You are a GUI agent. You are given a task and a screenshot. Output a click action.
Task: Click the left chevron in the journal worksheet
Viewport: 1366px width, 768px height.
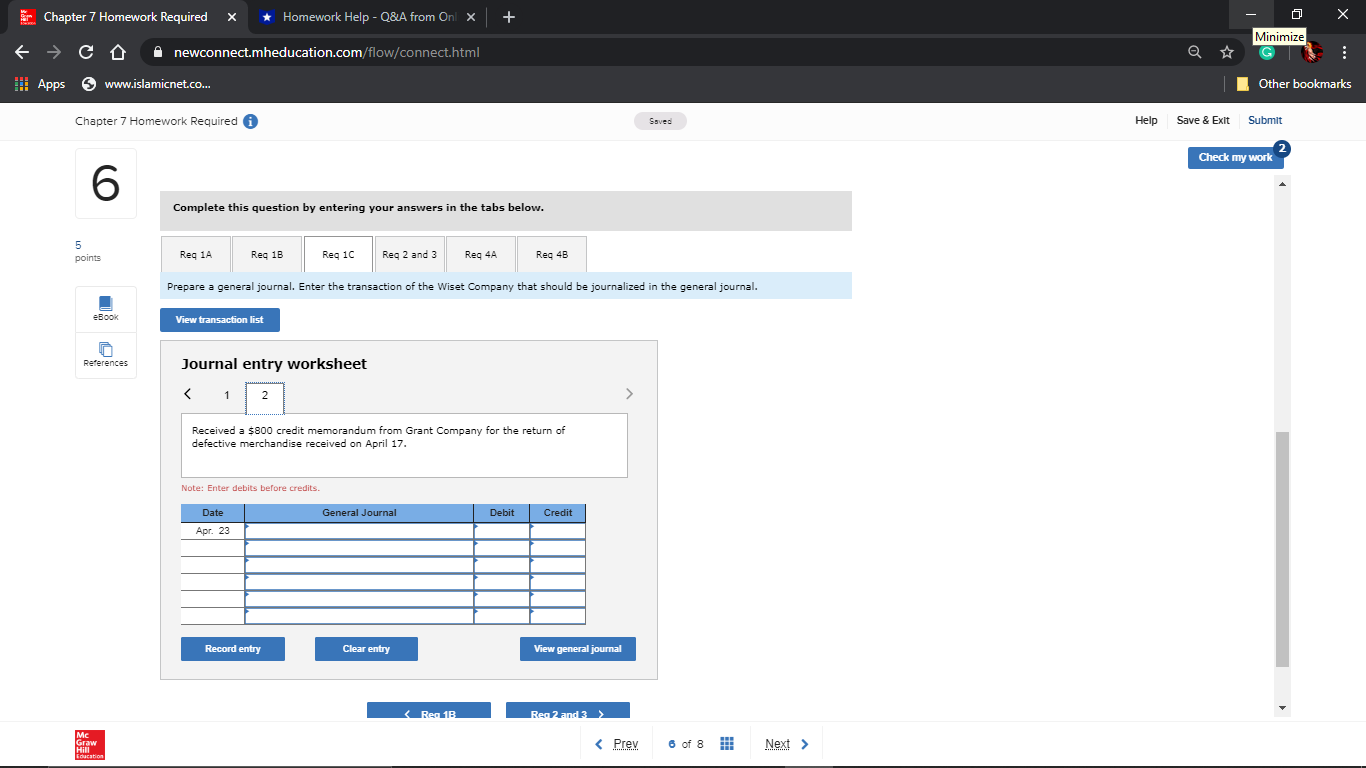pos(187,394)
